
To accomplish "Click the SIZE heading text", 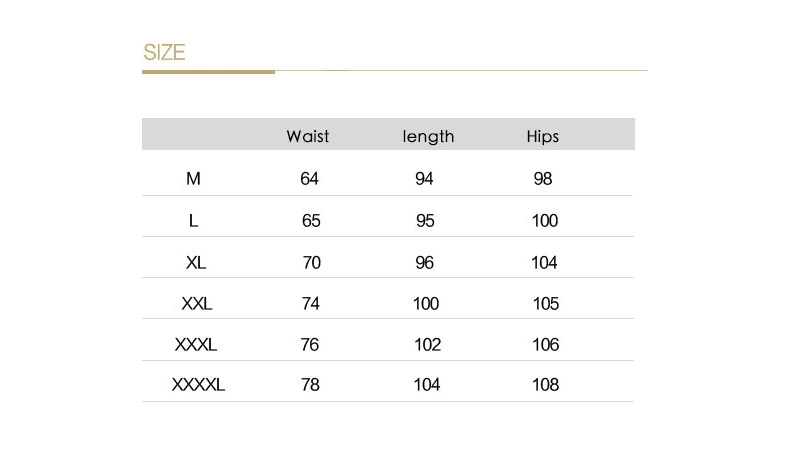I will click(164, 52).
